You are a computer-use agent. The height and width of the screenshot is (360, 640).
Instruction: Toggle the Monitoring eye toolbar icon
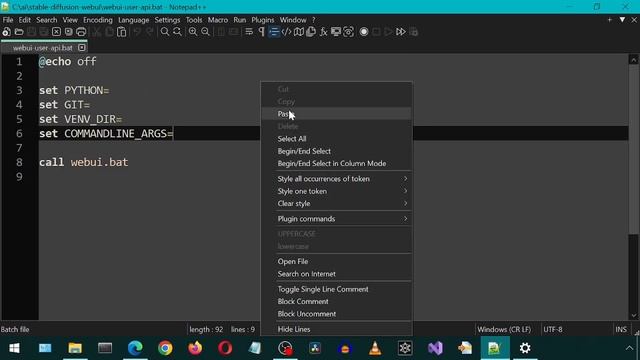point(348,32)
